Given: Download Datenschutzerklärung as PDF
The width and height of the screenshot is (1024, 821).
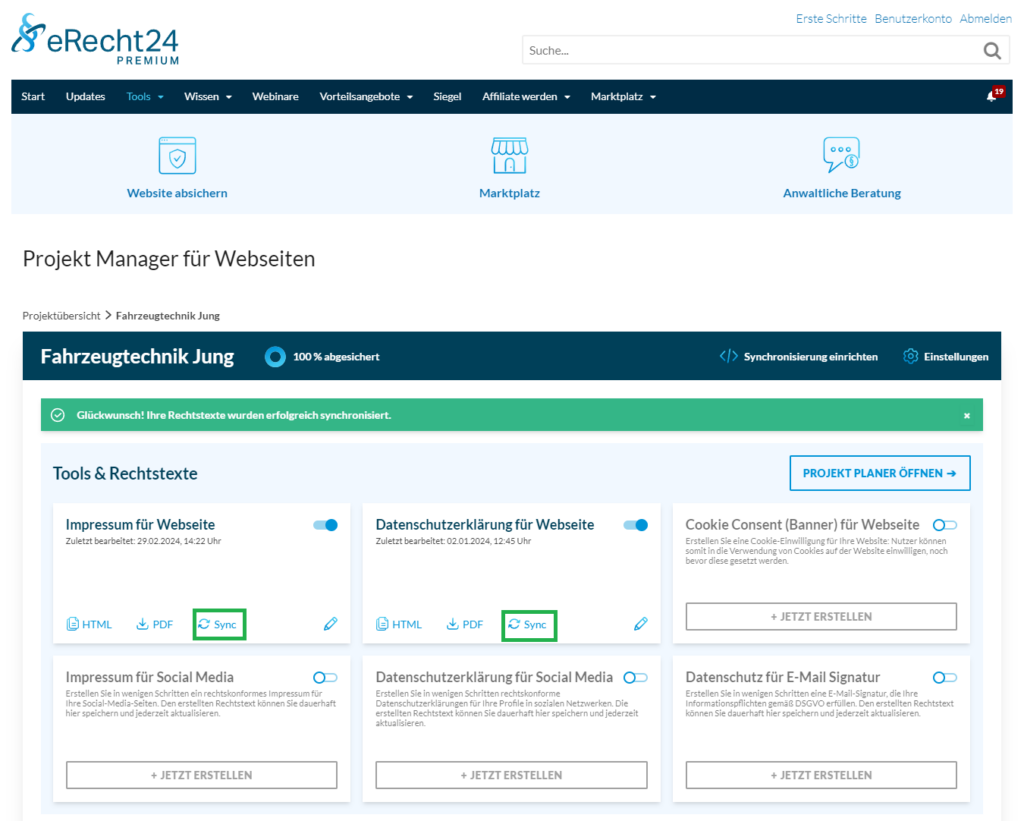Looking at the screenshot, I should 465,624.
